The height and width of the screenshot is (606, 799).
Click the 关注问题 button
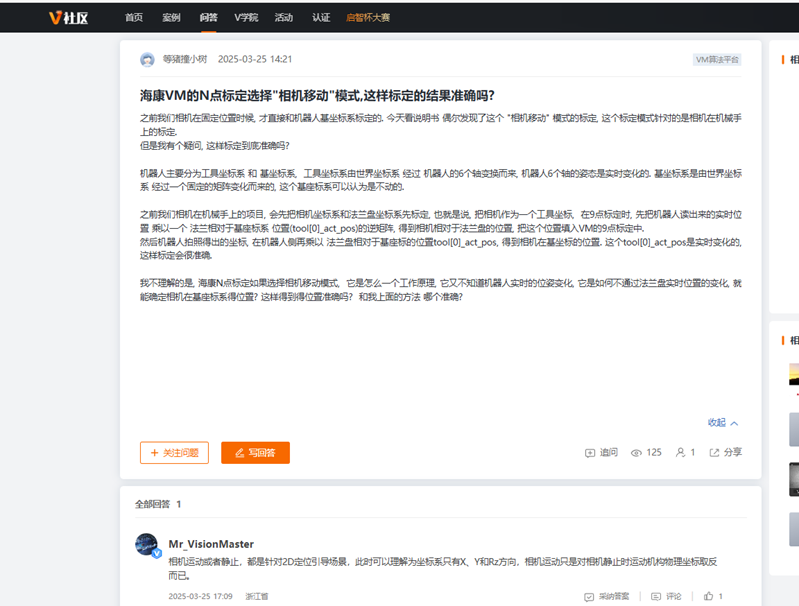point(174,453)
